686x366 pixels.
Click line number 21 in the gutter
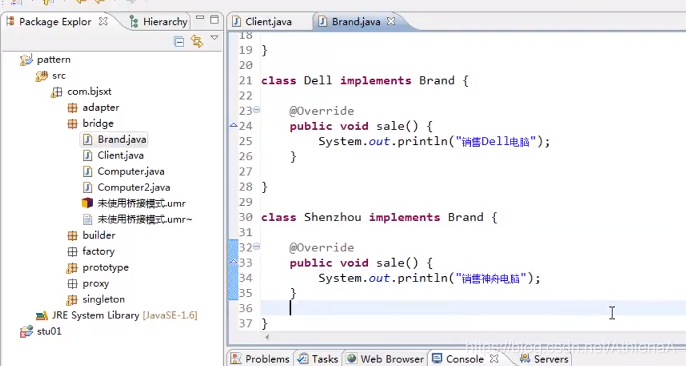(x=246, y=80)
